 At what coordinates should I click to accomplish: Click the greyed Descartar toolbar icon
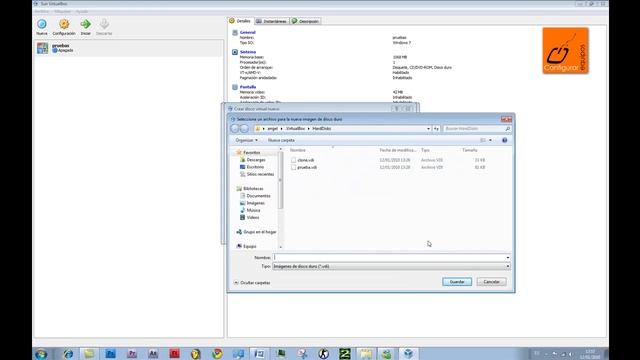104,24
